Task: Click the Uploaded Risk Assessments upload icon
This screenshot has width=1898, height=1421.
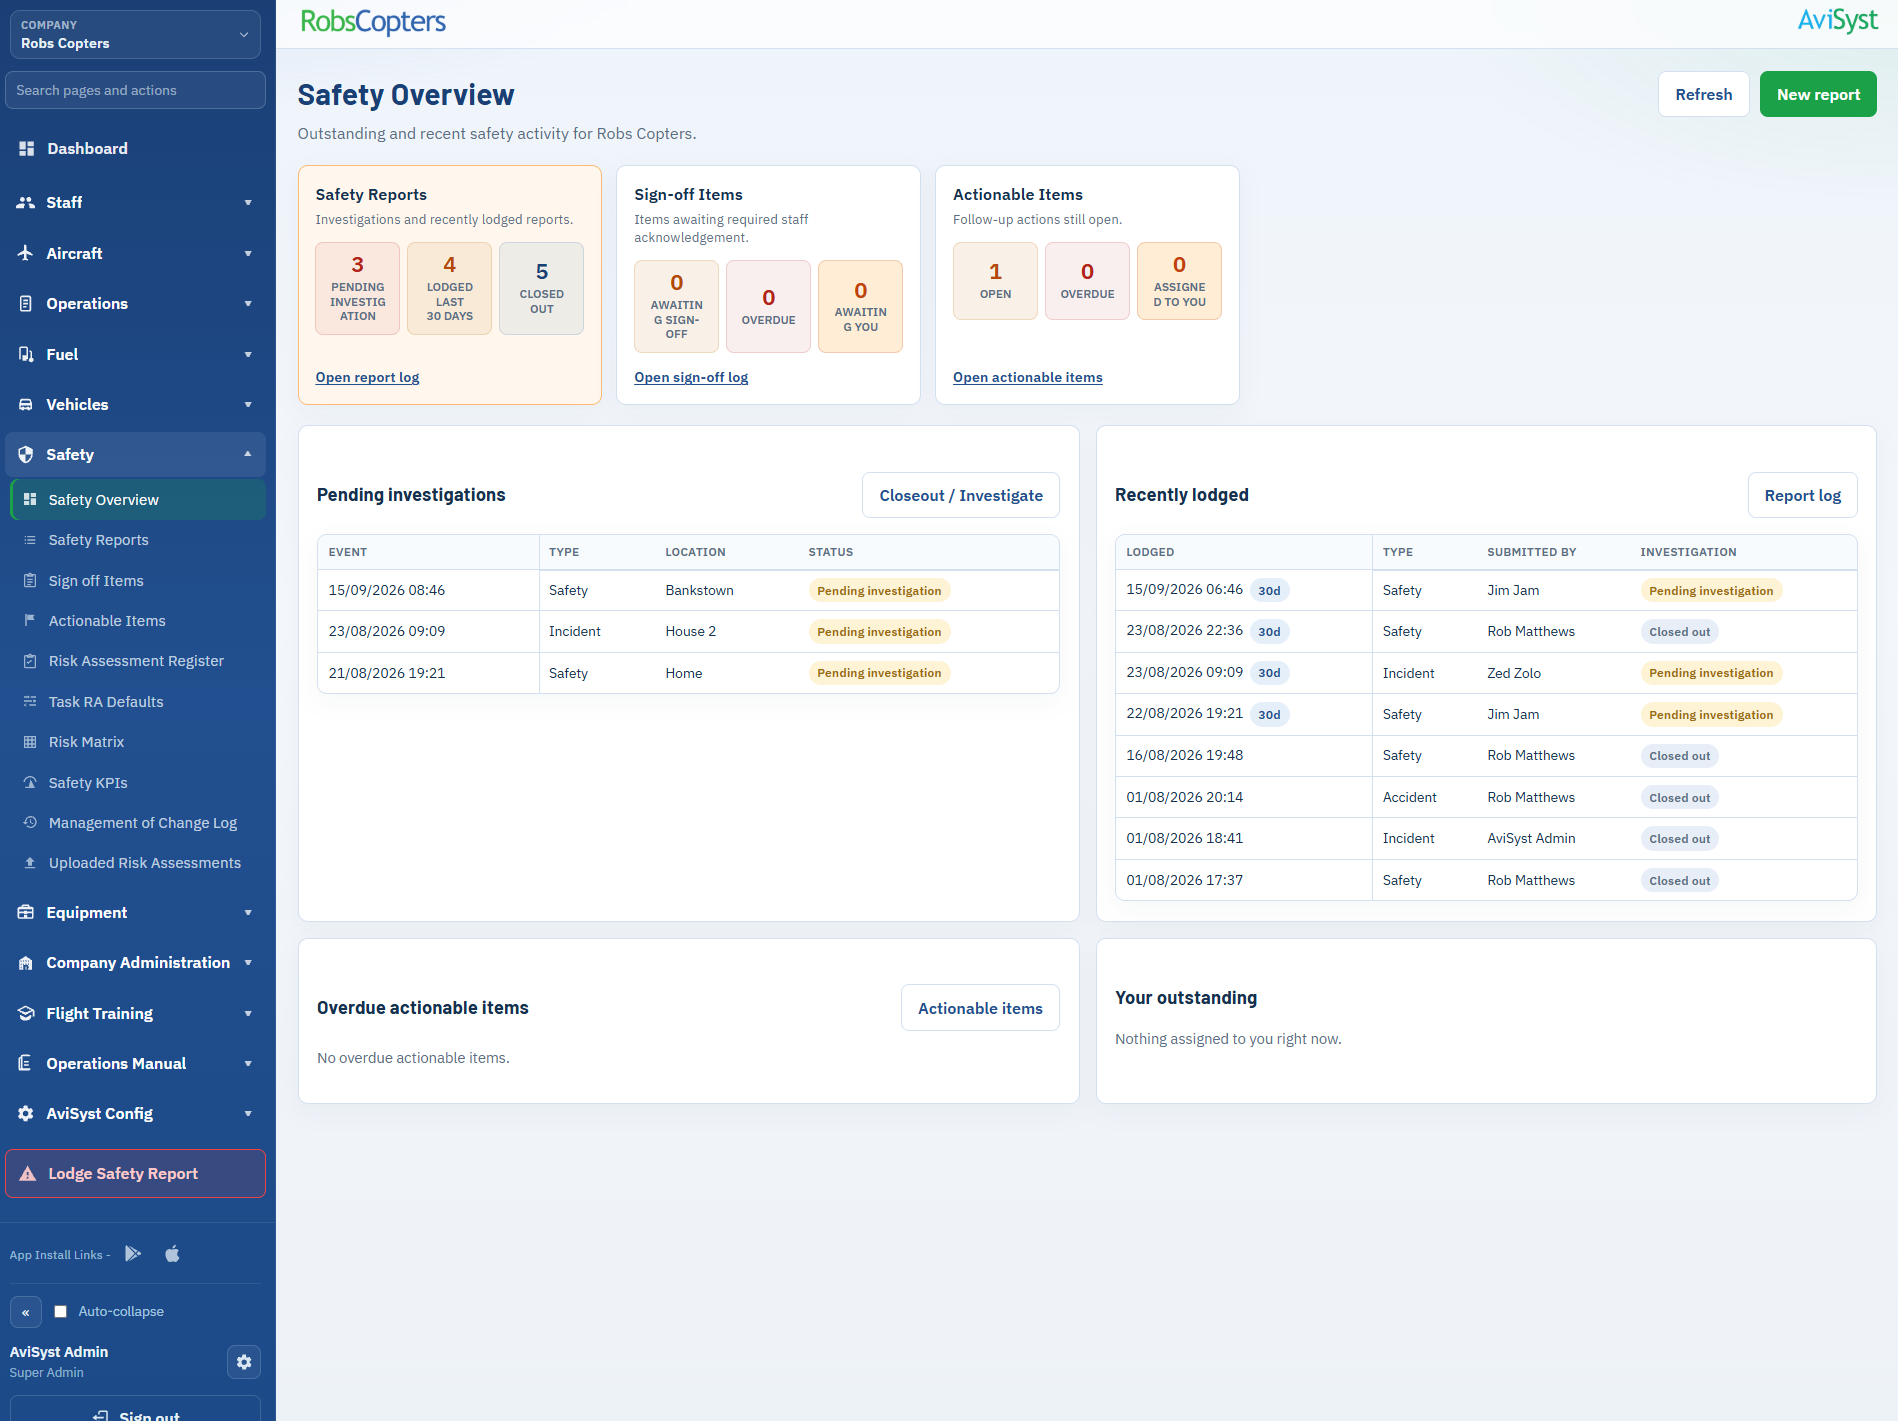Action: point(30,863)
